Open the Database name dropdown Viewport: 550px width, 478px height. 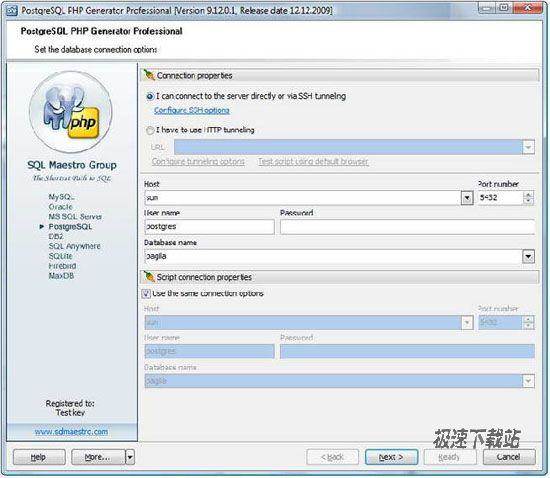pyautogui.click(x=528, y=256)
